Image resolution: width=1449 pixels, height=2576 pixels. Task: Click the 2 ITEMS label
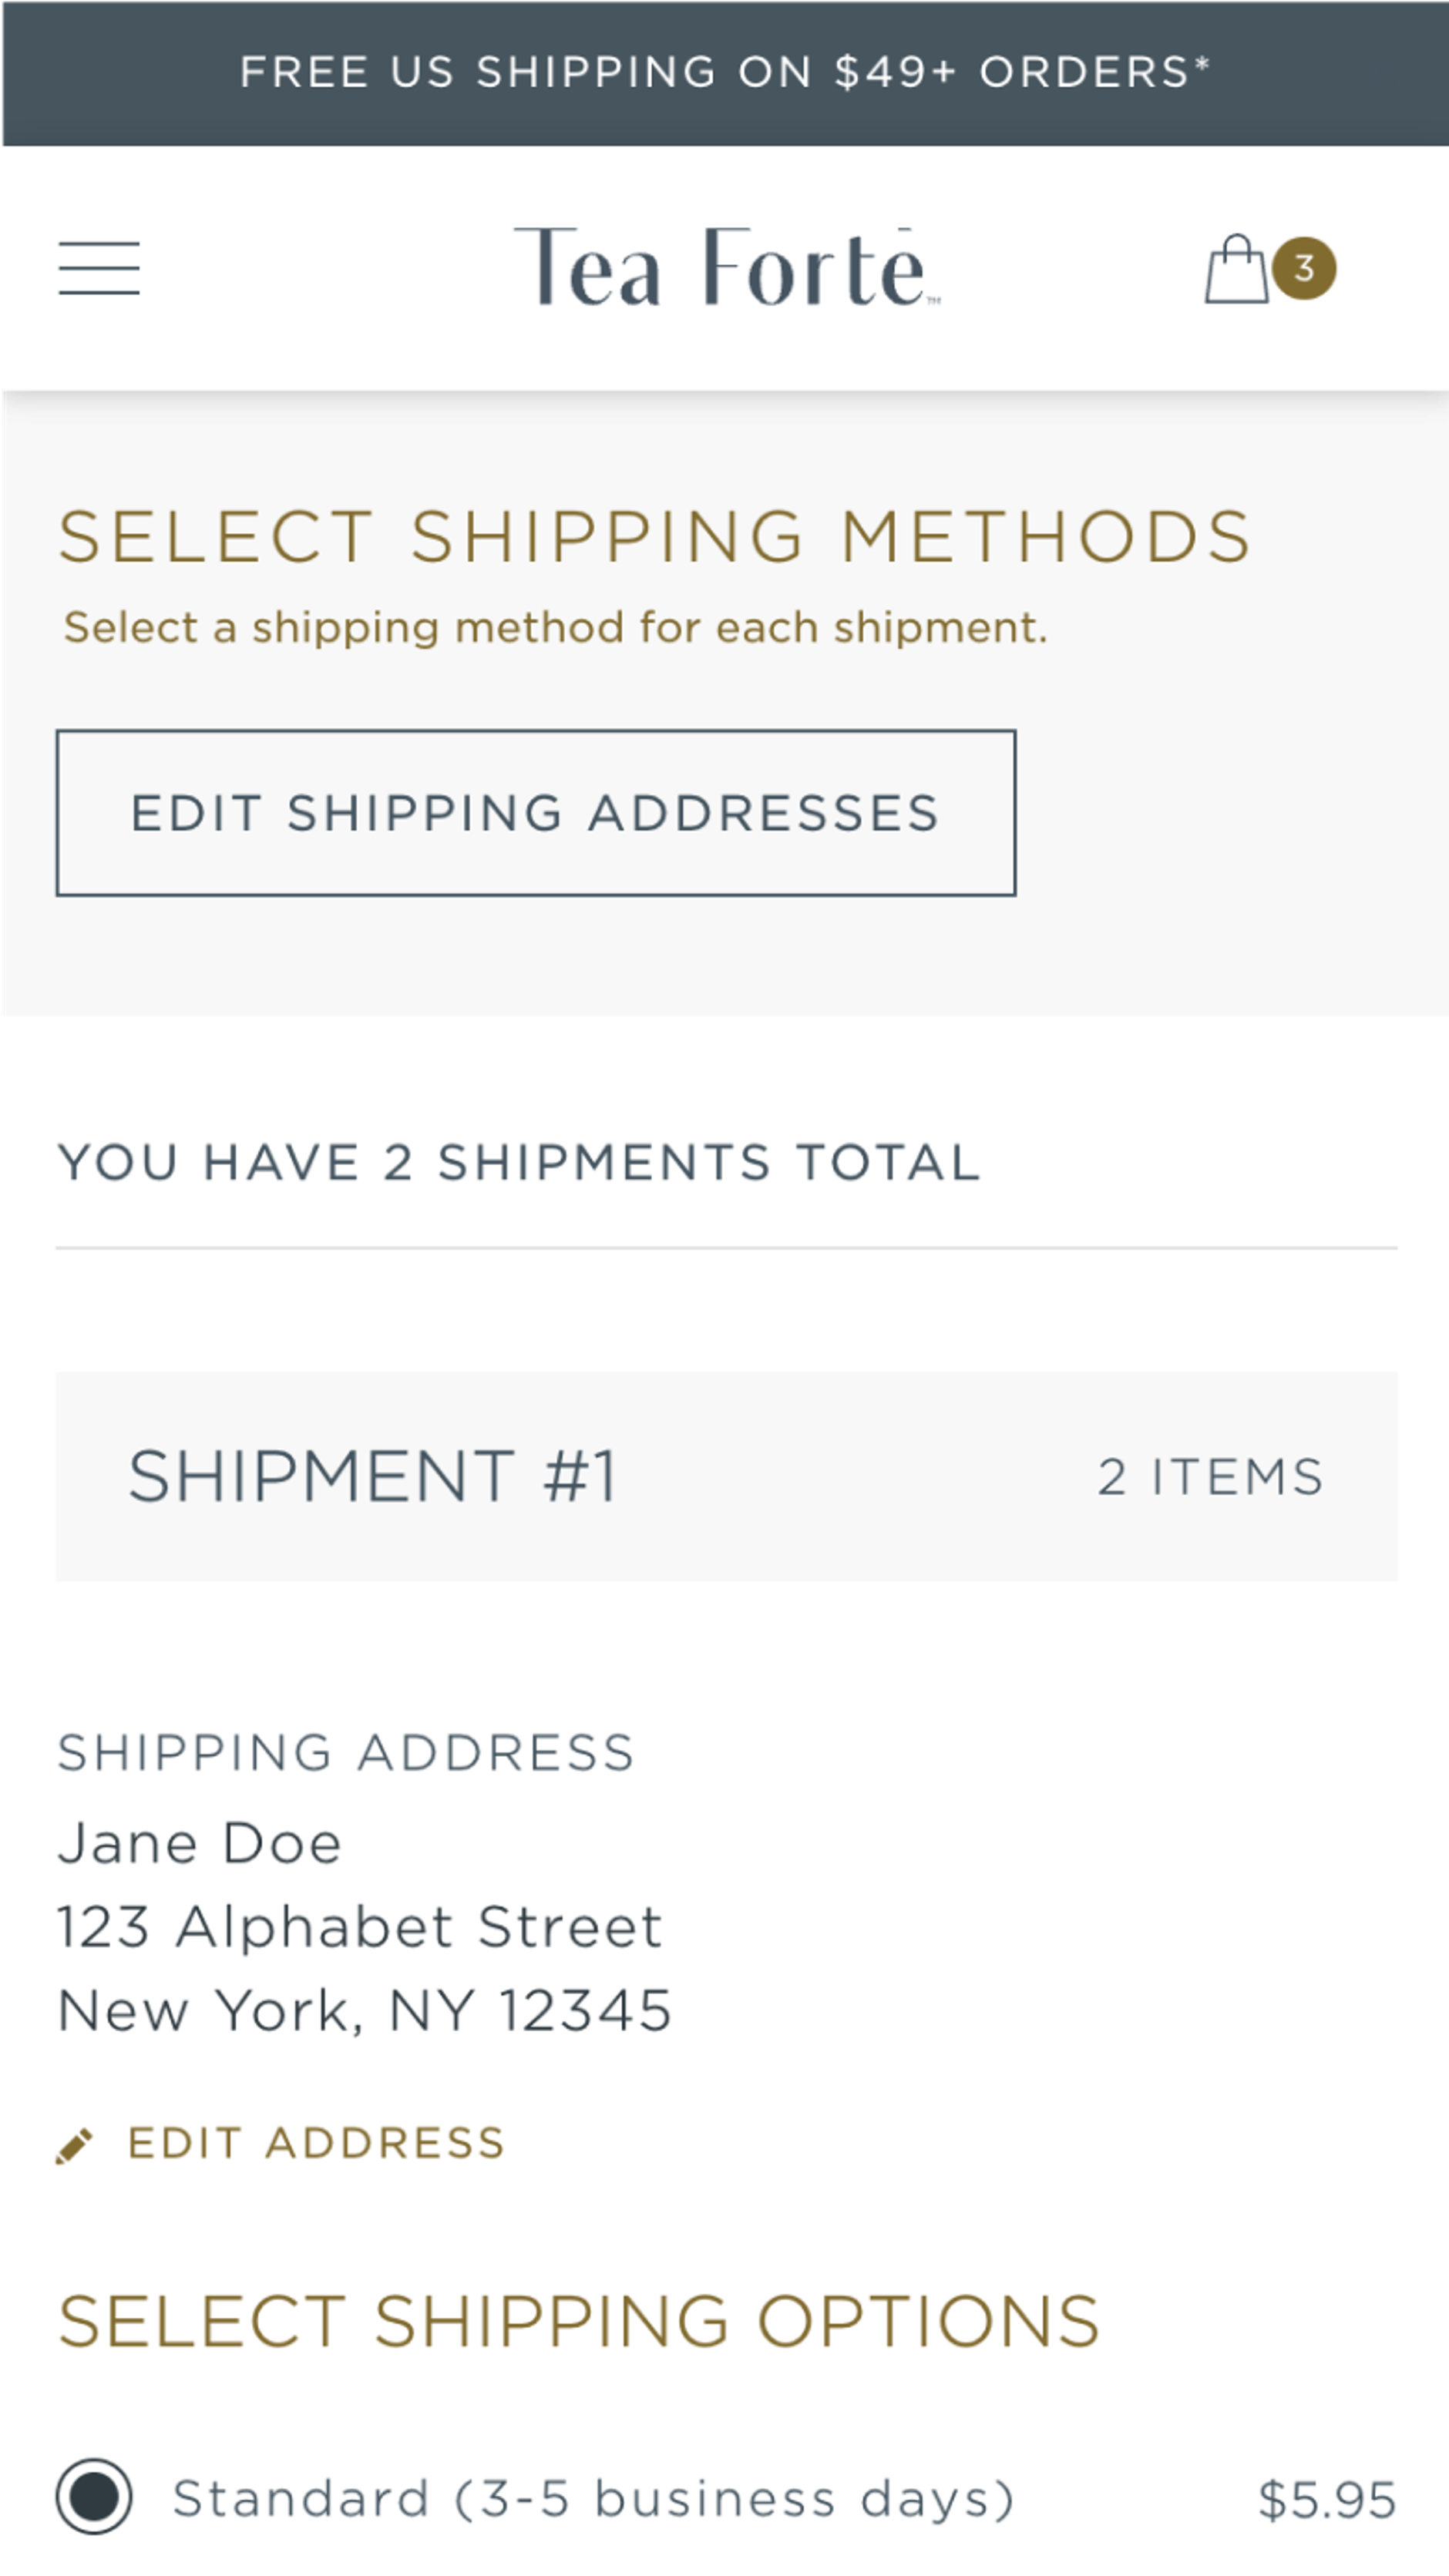[1211, 1474]
